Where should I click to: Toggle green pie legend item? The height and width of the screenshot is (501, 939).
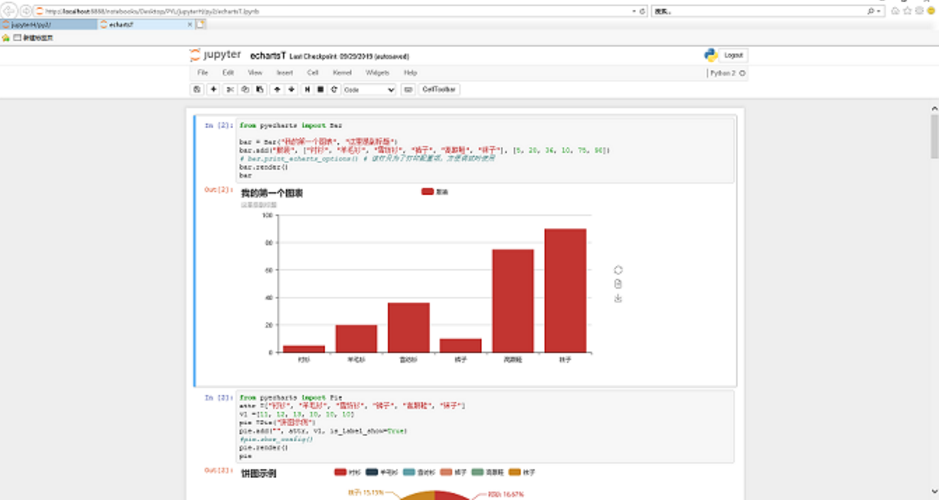coord(487,472)
